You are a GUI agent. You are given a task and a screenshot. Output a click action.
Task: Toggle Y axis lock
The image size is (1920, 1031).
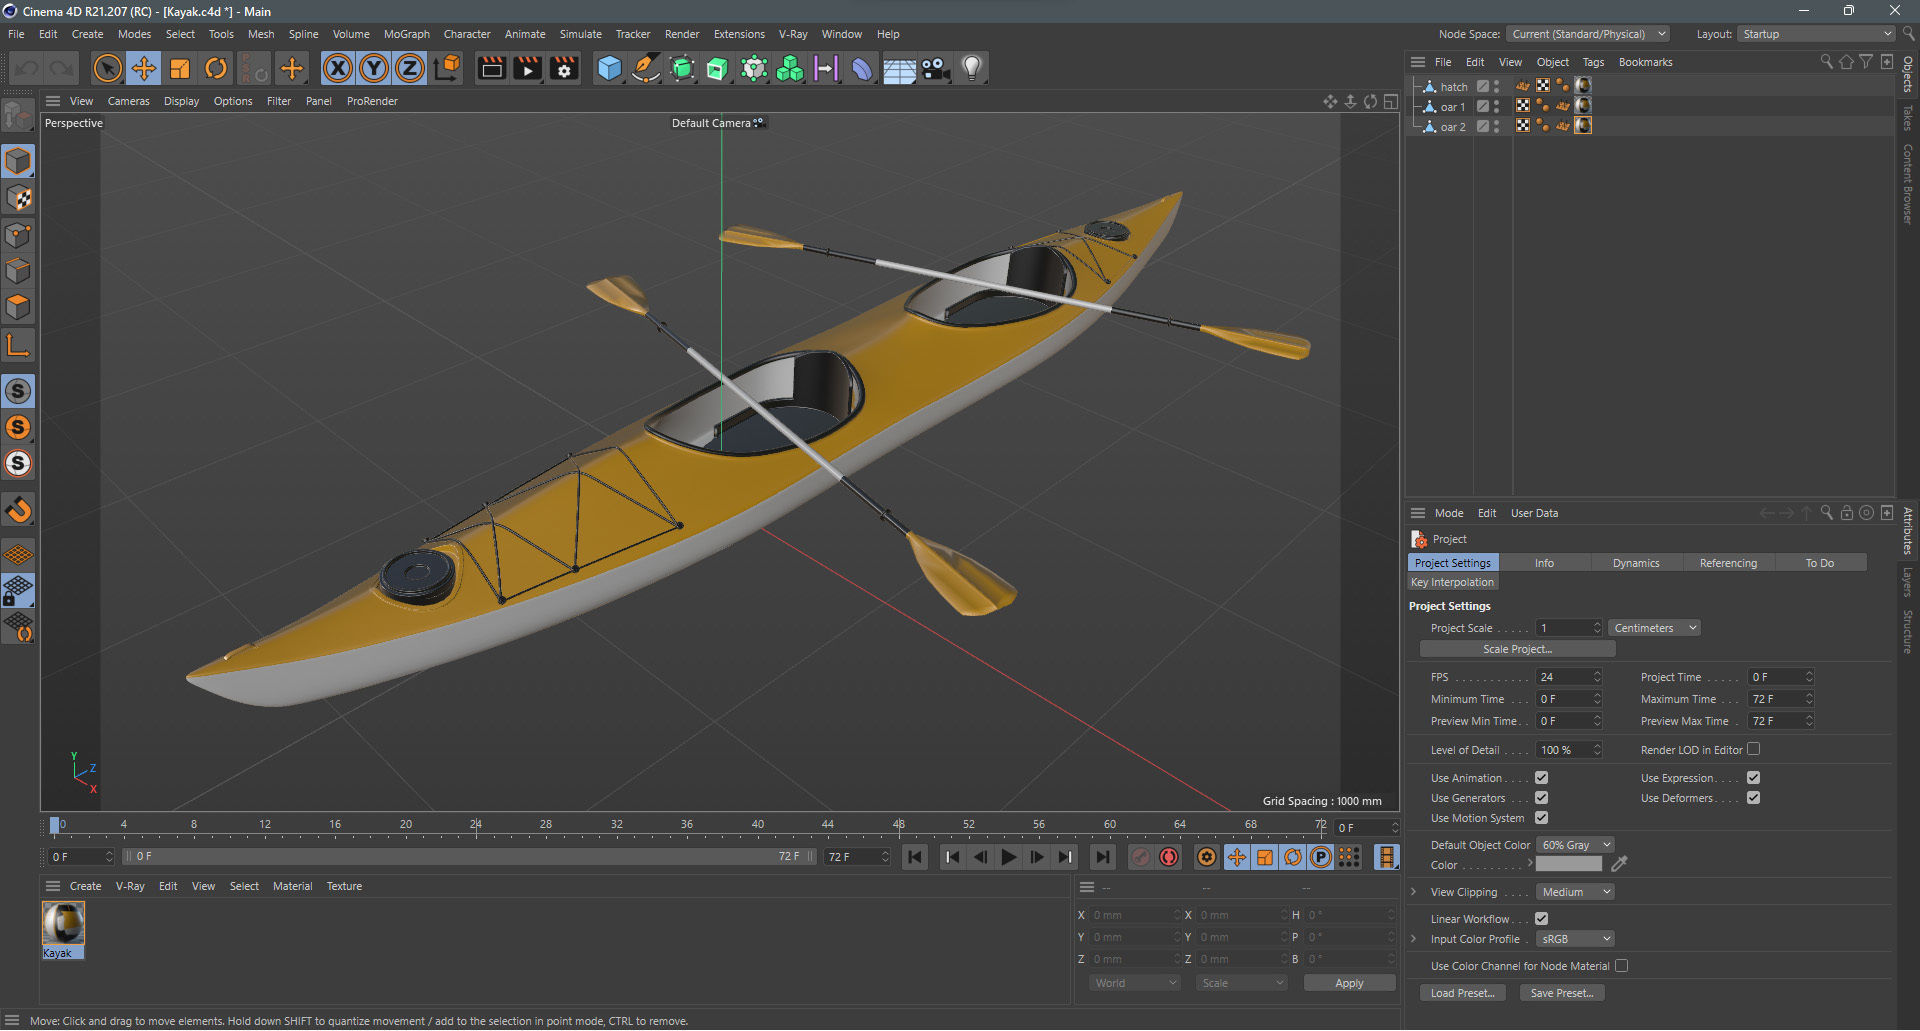[x=374, y=68]
